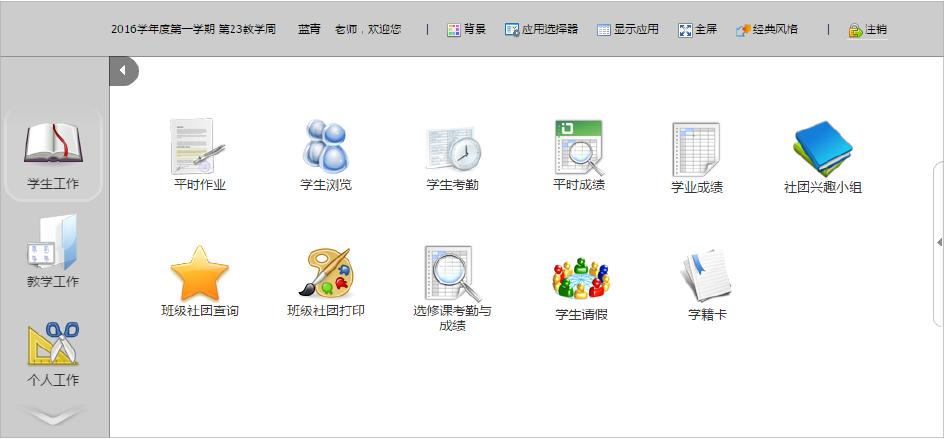The width and height of the screenshot is (944, 439).
Task: Open the 学生浏览 student browse icon
Action: (x=326, y=148)
